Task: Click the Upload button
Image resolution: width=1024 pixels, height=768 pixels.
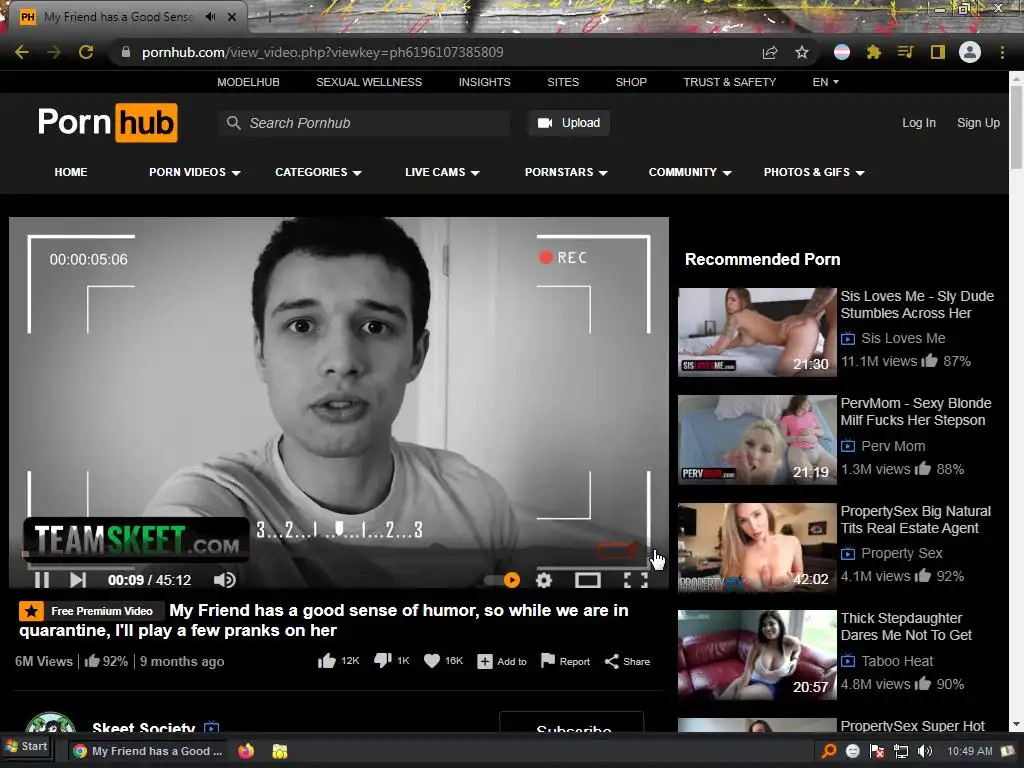Action: (569, 123)
